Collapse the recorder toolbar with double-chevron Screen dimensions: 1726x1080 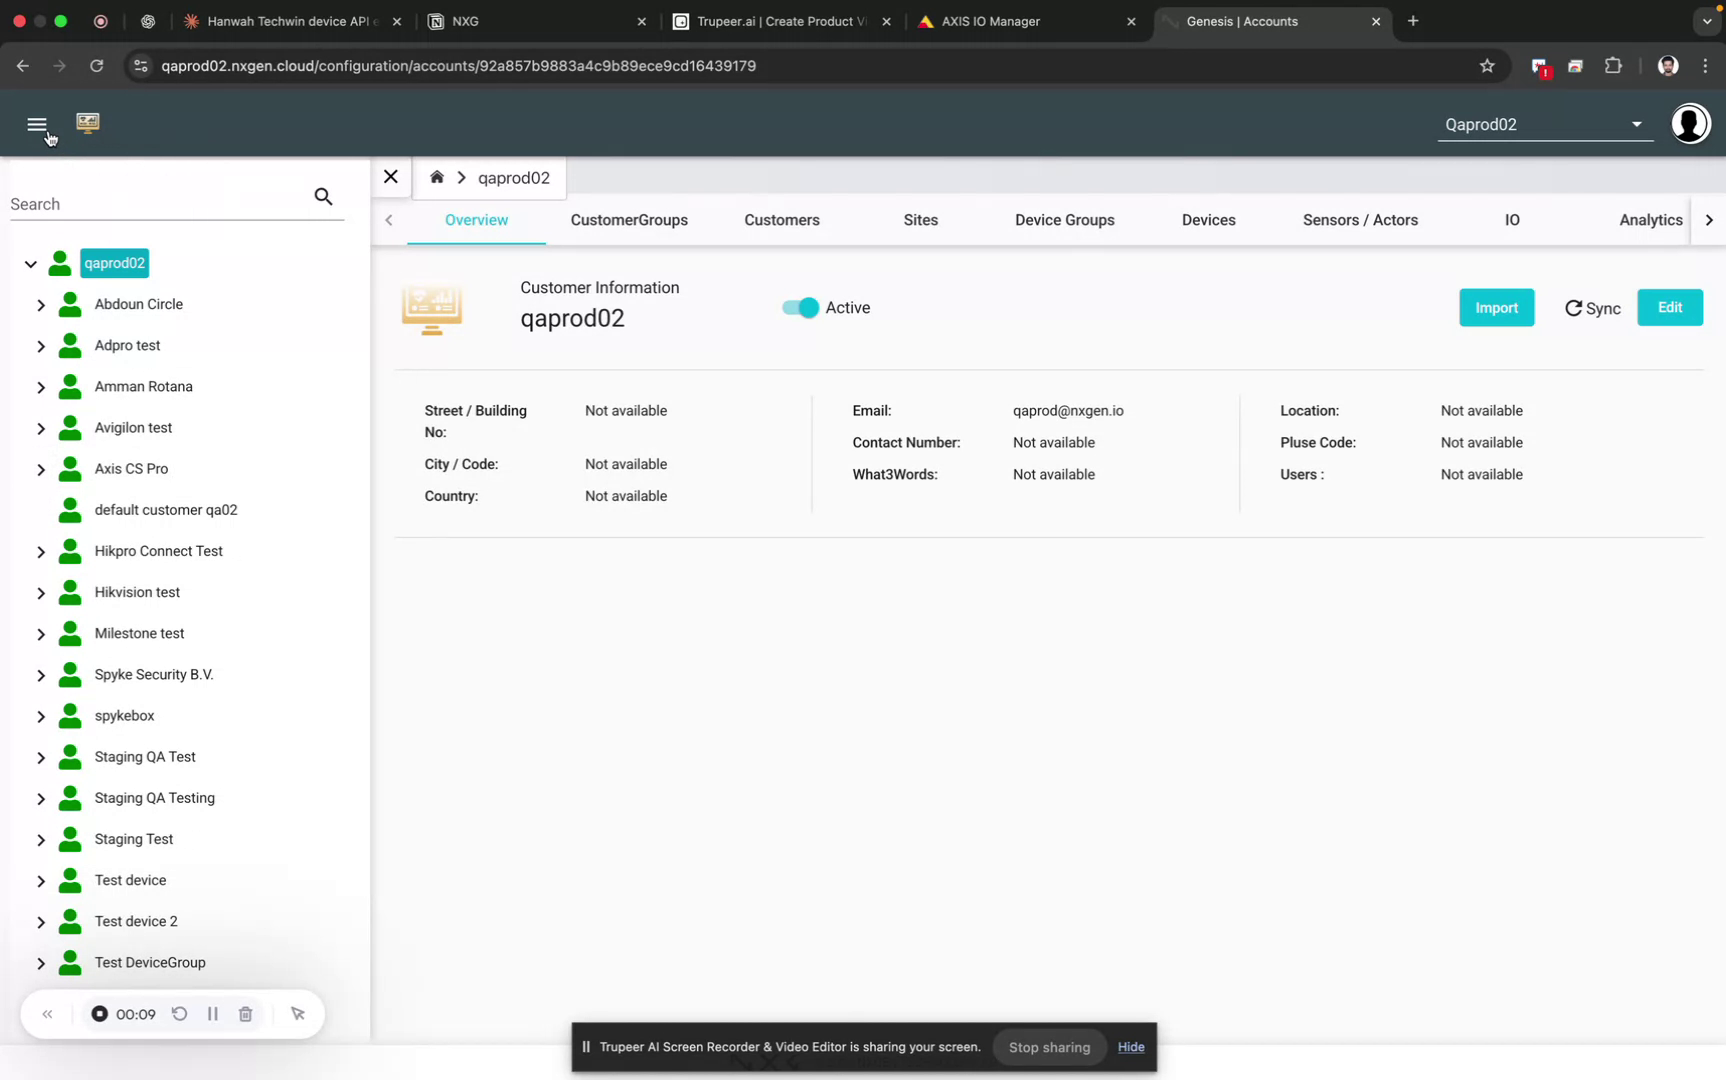[48, 1013]
